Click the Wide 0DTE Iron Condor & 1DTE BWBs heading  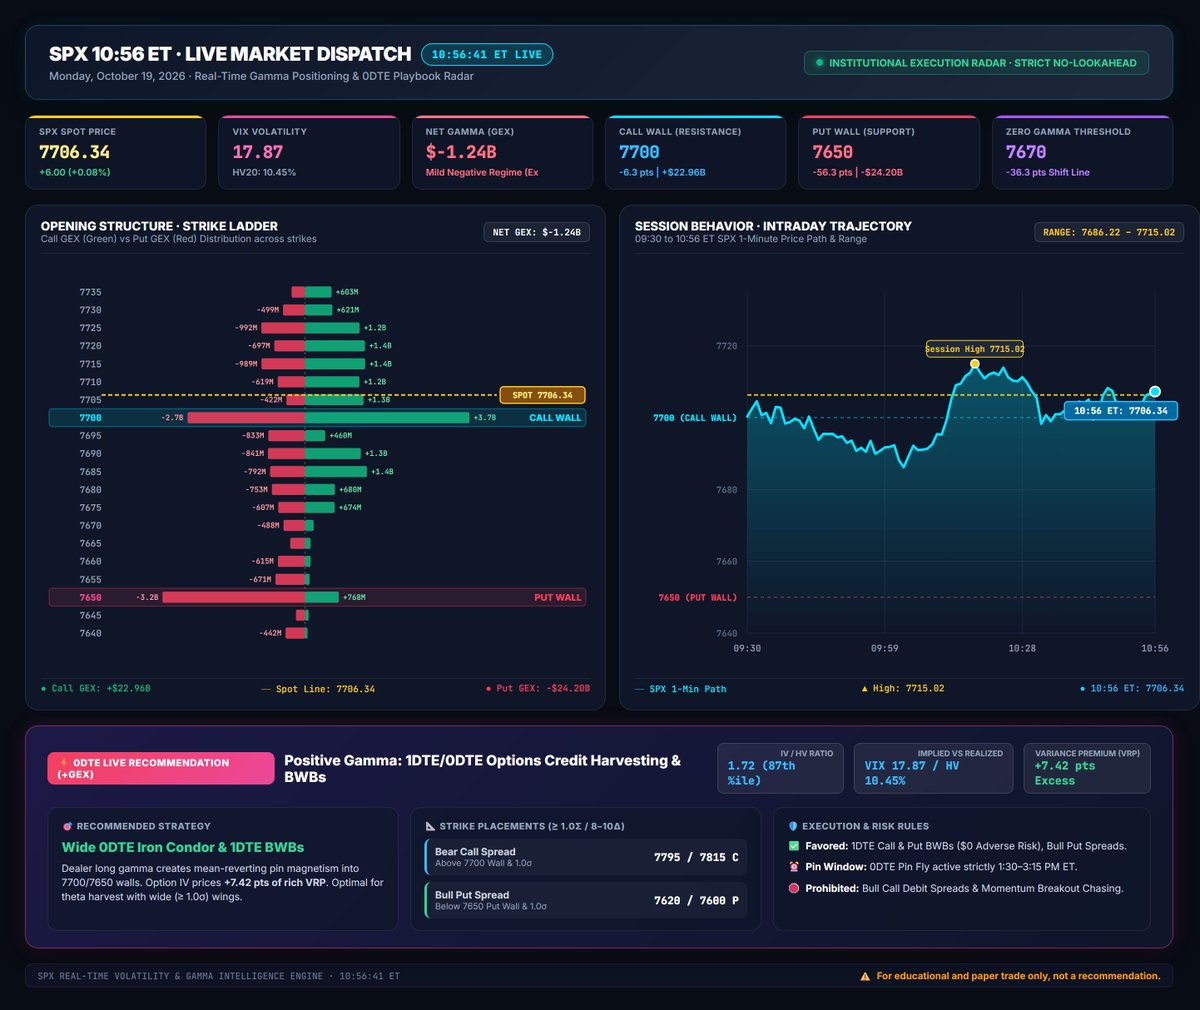click(x=183, y=847)
